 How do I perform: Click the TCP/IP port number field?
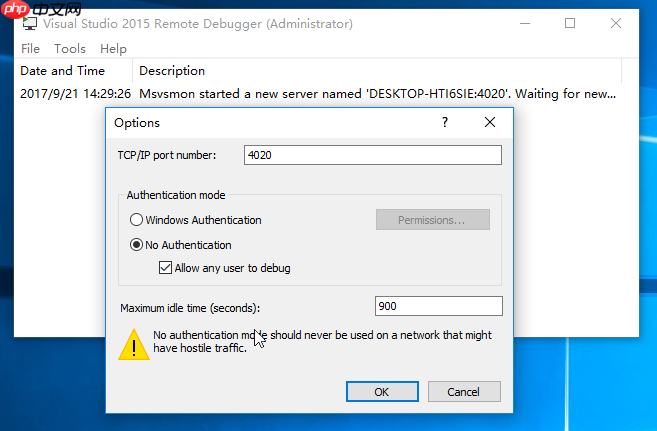(372, 155)
